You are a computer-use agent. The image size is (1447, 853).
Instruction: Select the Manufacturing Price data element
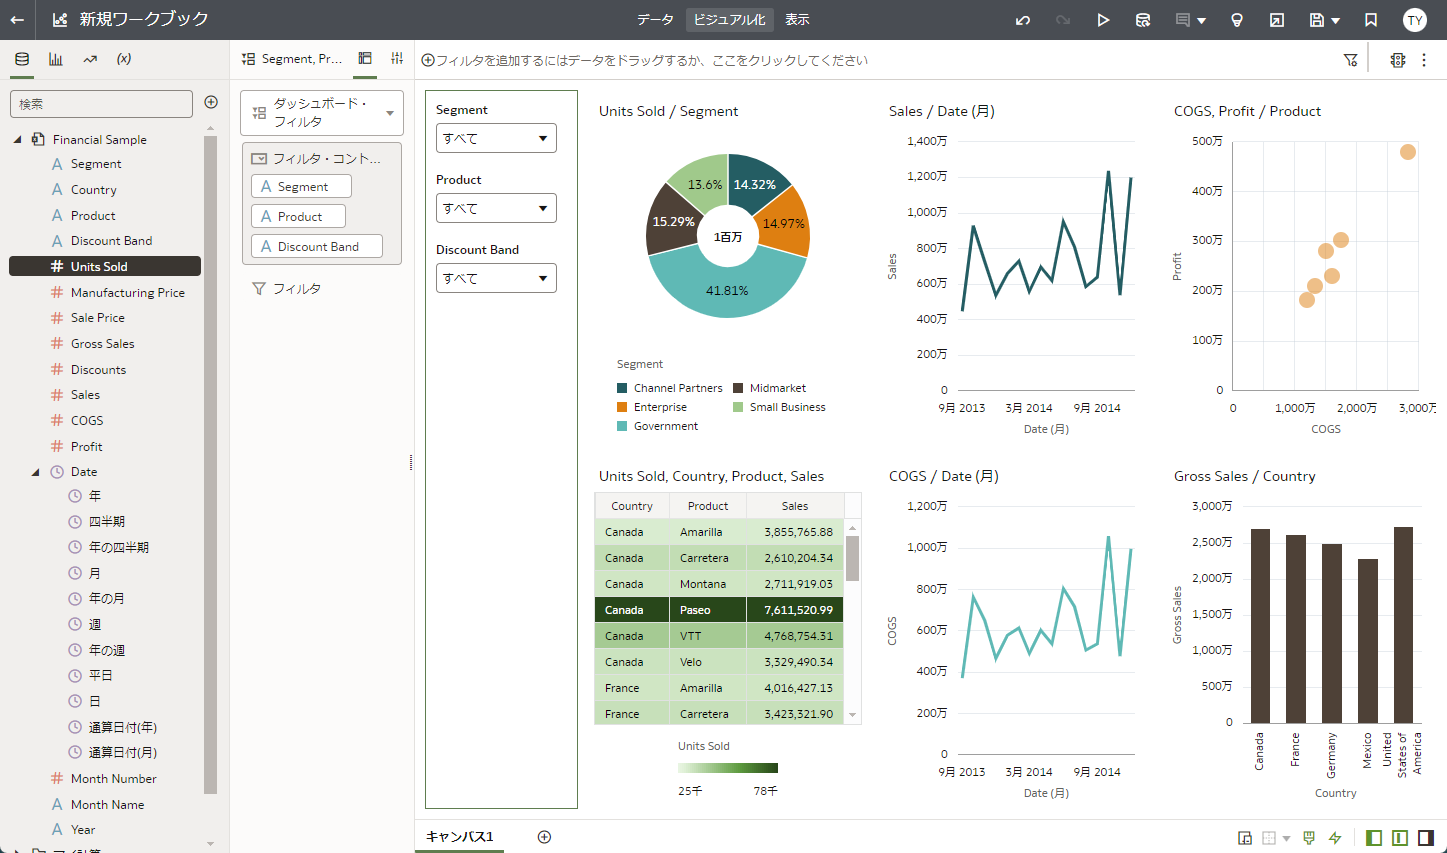[x=127, y=292]
